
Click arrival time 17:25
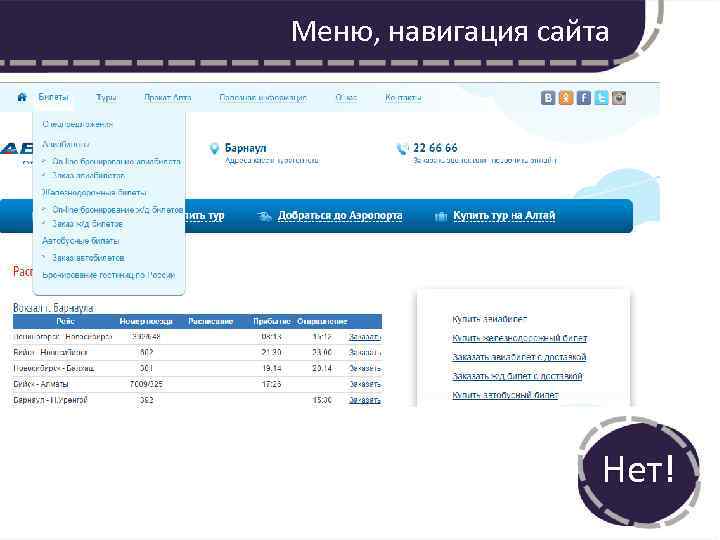pos(271,384)
